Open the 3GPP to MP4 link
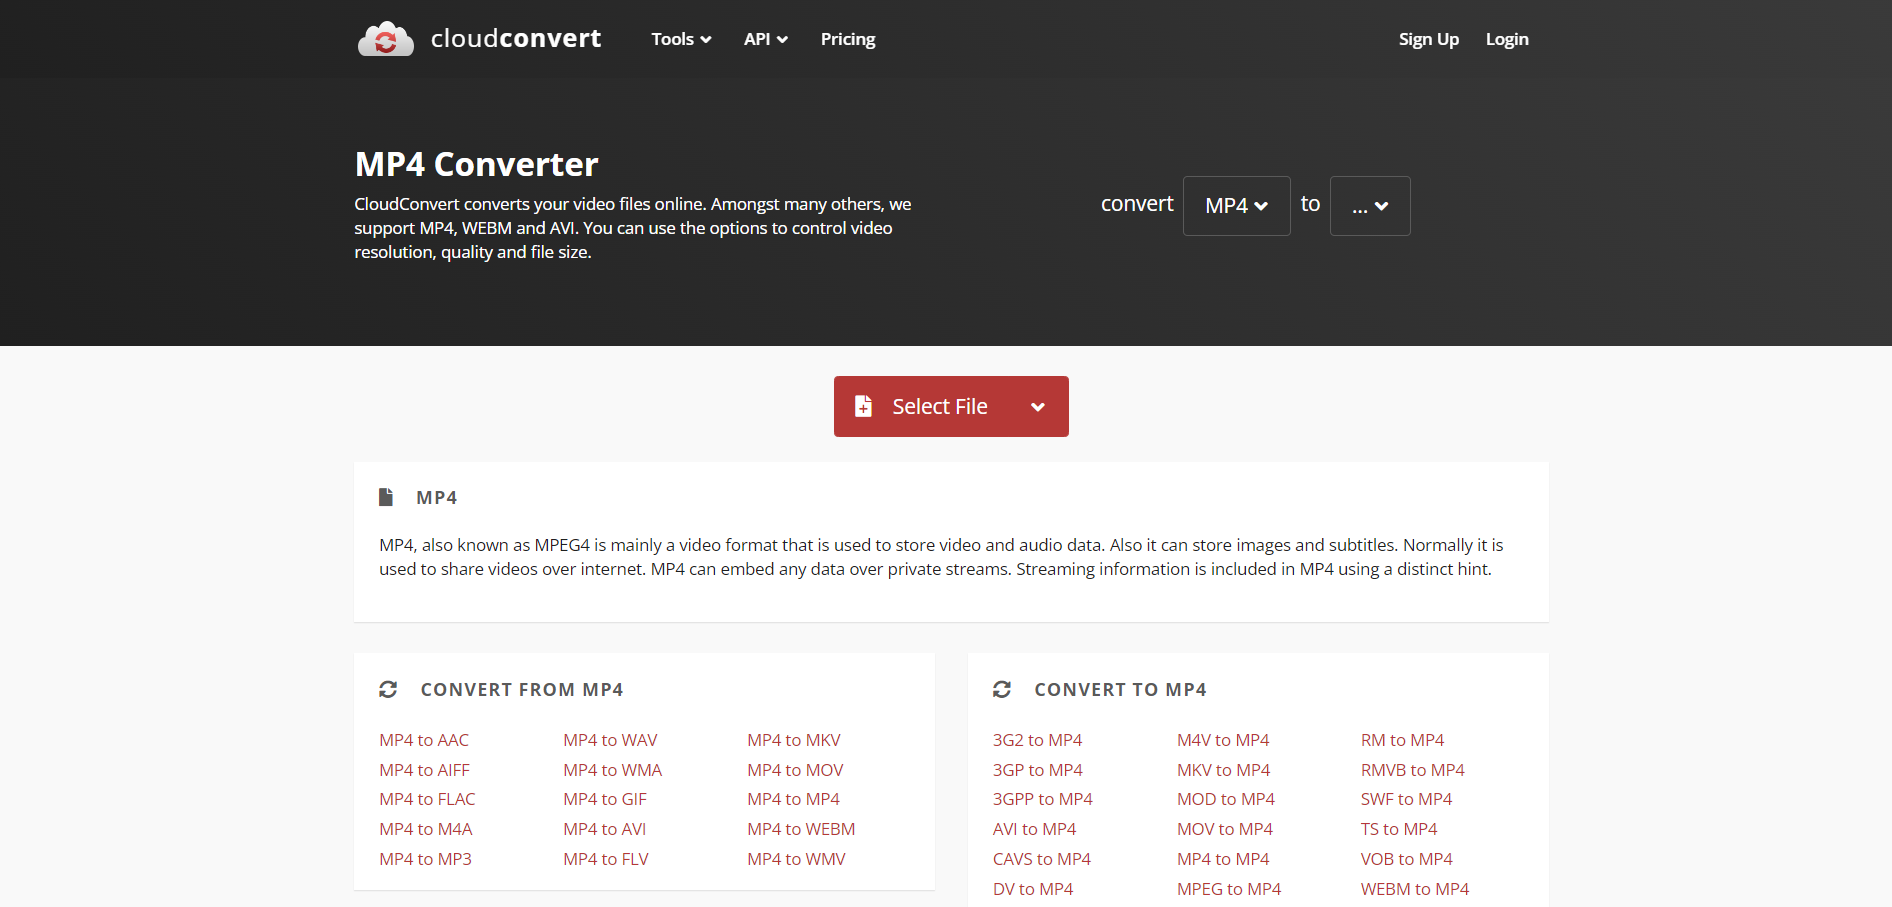The image size is (1892, 907). pos(1043,799)
